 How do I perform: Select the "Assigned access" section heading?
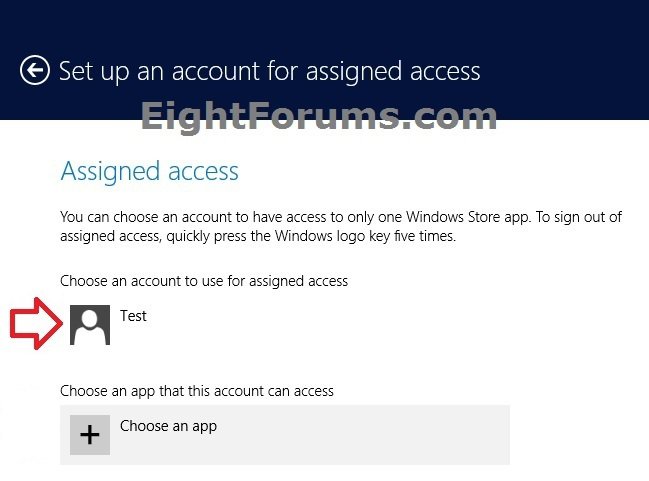(149, 171)
